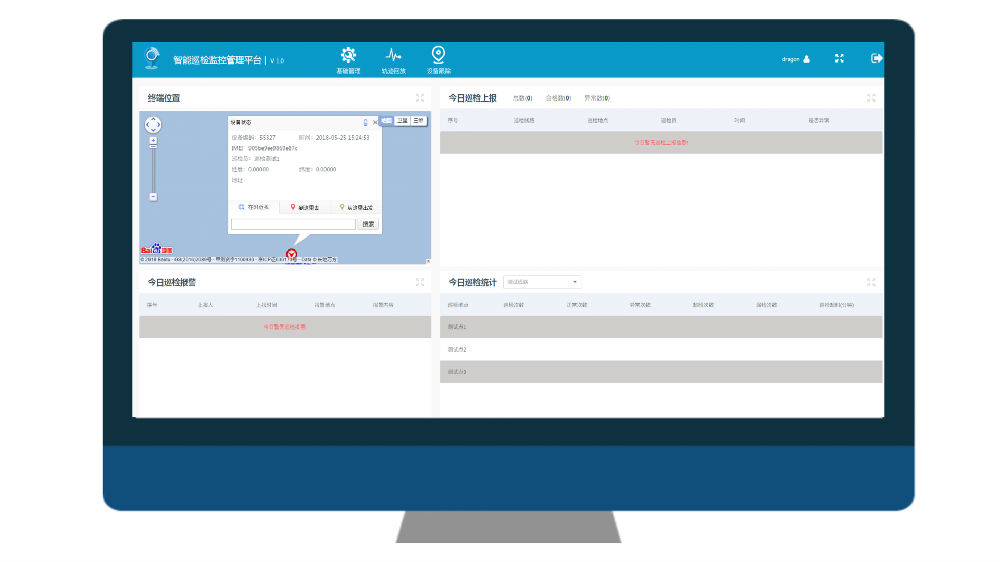1000x562 pixels.
Task: Expand the 今日巡检报警 panel to fullscreen
Action: click(420, 283)
